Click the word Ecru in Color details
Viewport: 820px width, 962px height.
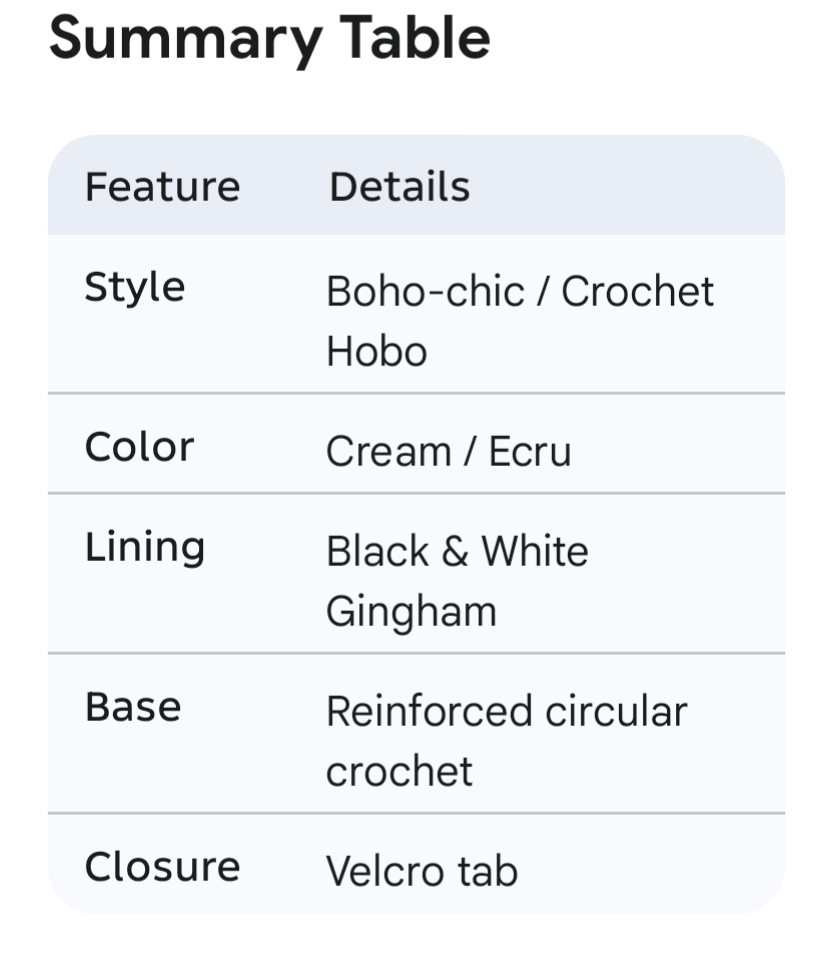click(529, 452)
